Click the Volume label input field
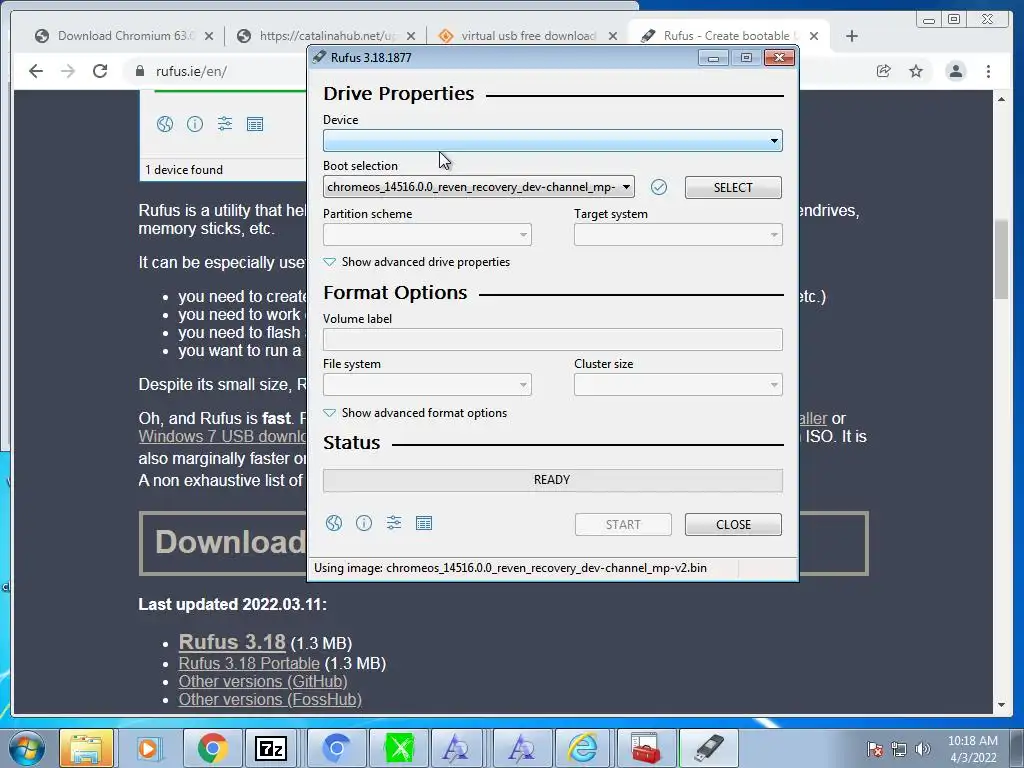1024x768 pixels. pyautogui.click(x=552, y=340)
